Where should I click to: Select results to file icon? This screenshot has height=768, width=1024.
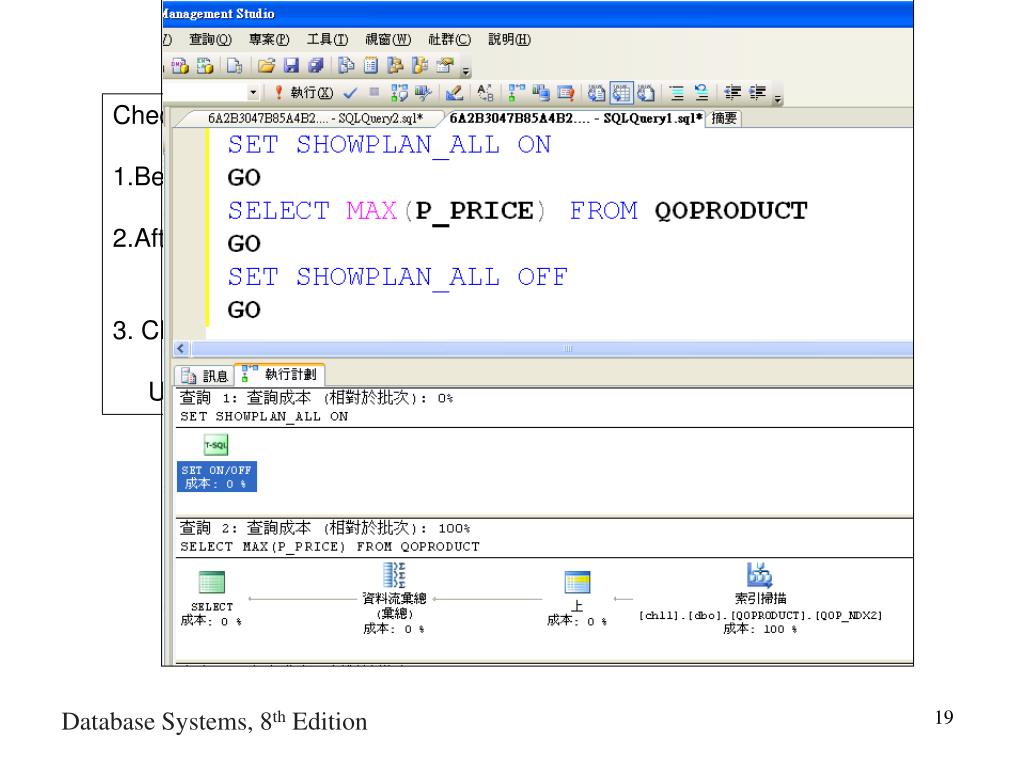pyautogui.click(x=646, y=93)
